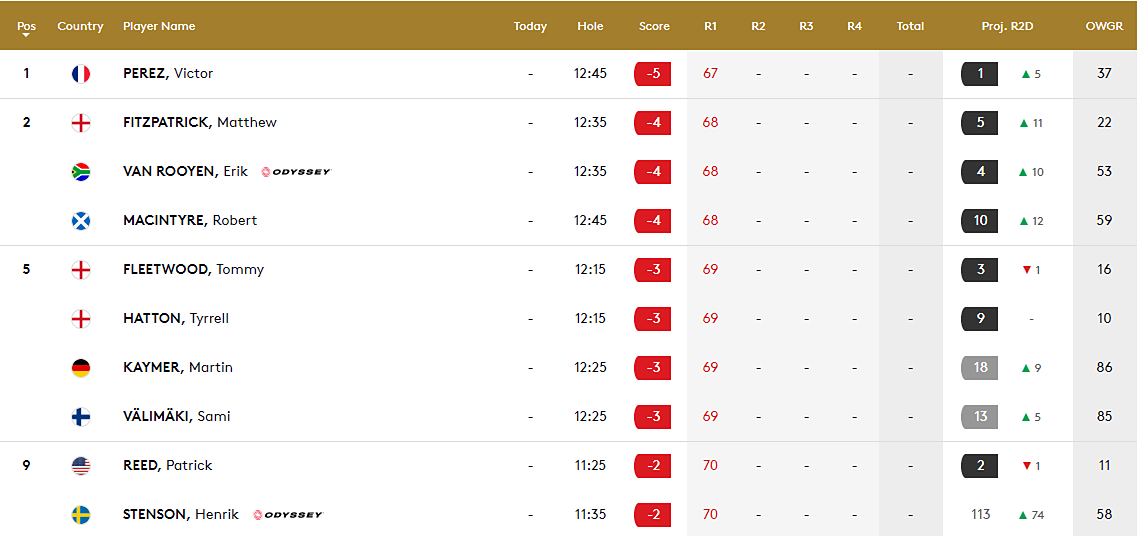Click the USA flag beside Reed
The height and width of the screenshot is (536, 1138).
(x=81, y=466)
